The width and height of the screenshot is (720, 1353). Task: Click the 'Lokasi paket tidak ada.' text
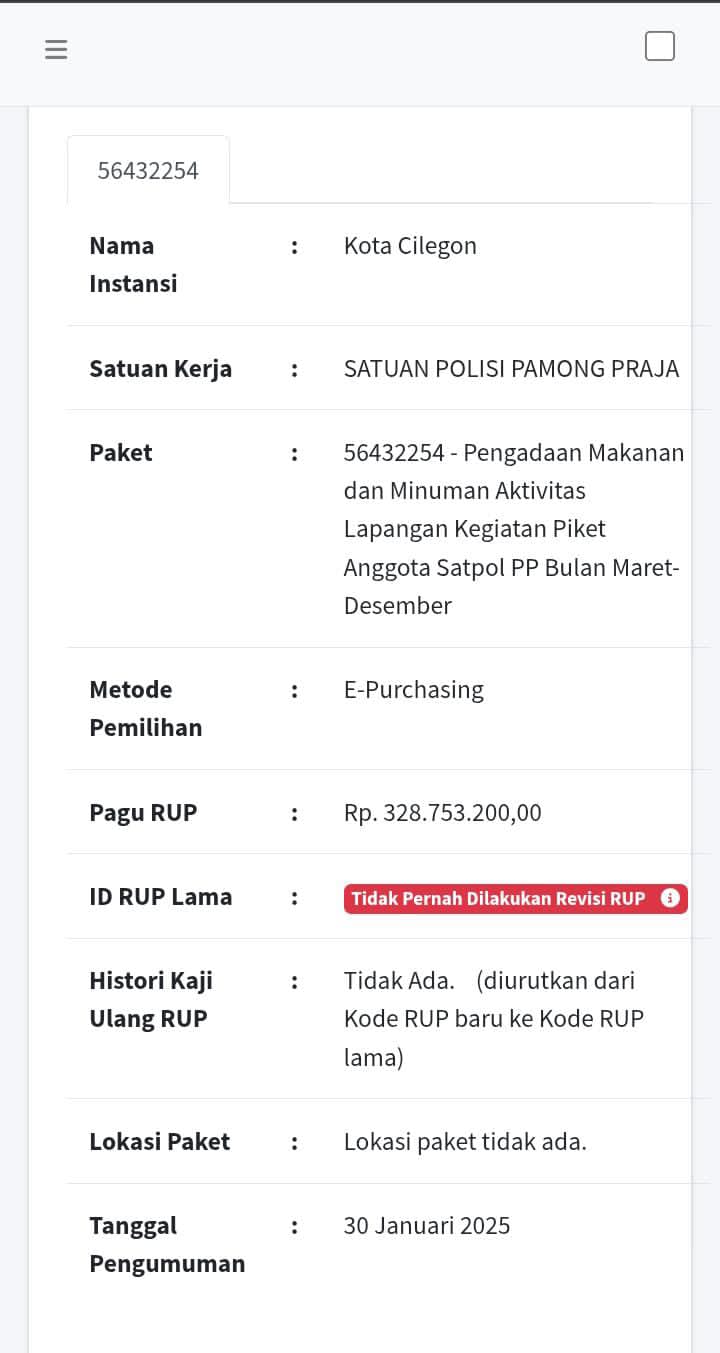(465, 1142)
